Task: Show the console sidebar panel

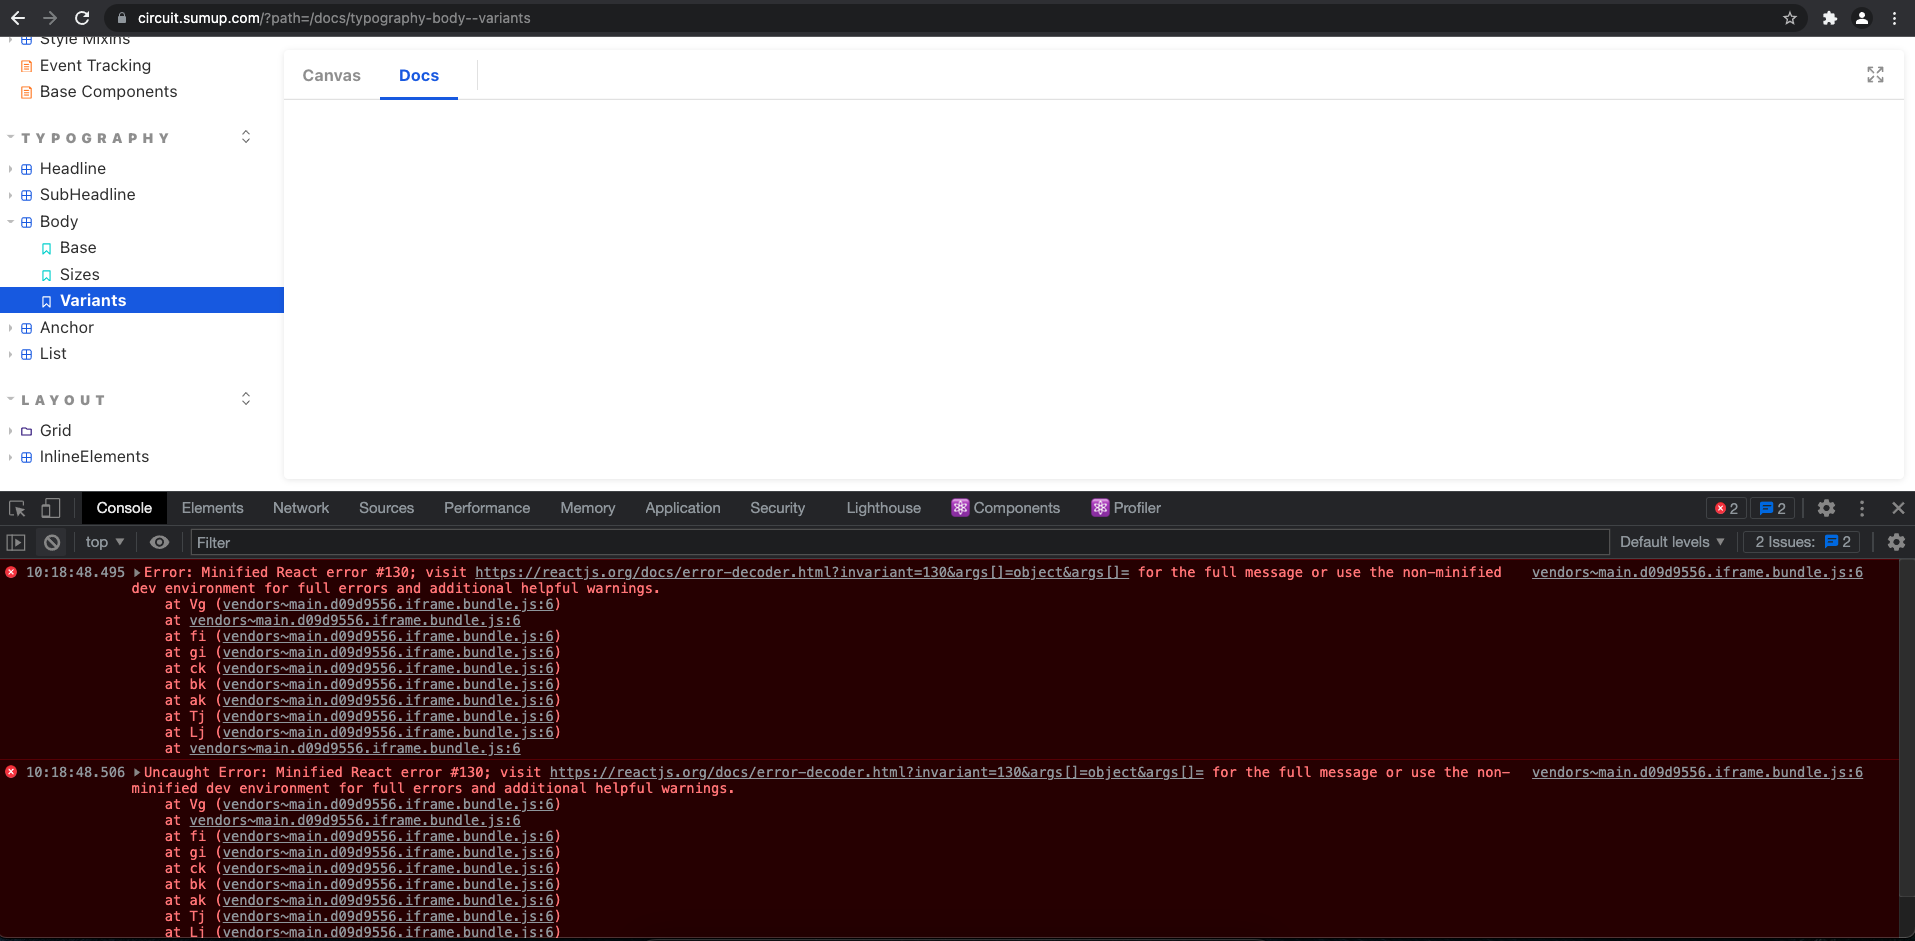Action: tap(16, 541)
